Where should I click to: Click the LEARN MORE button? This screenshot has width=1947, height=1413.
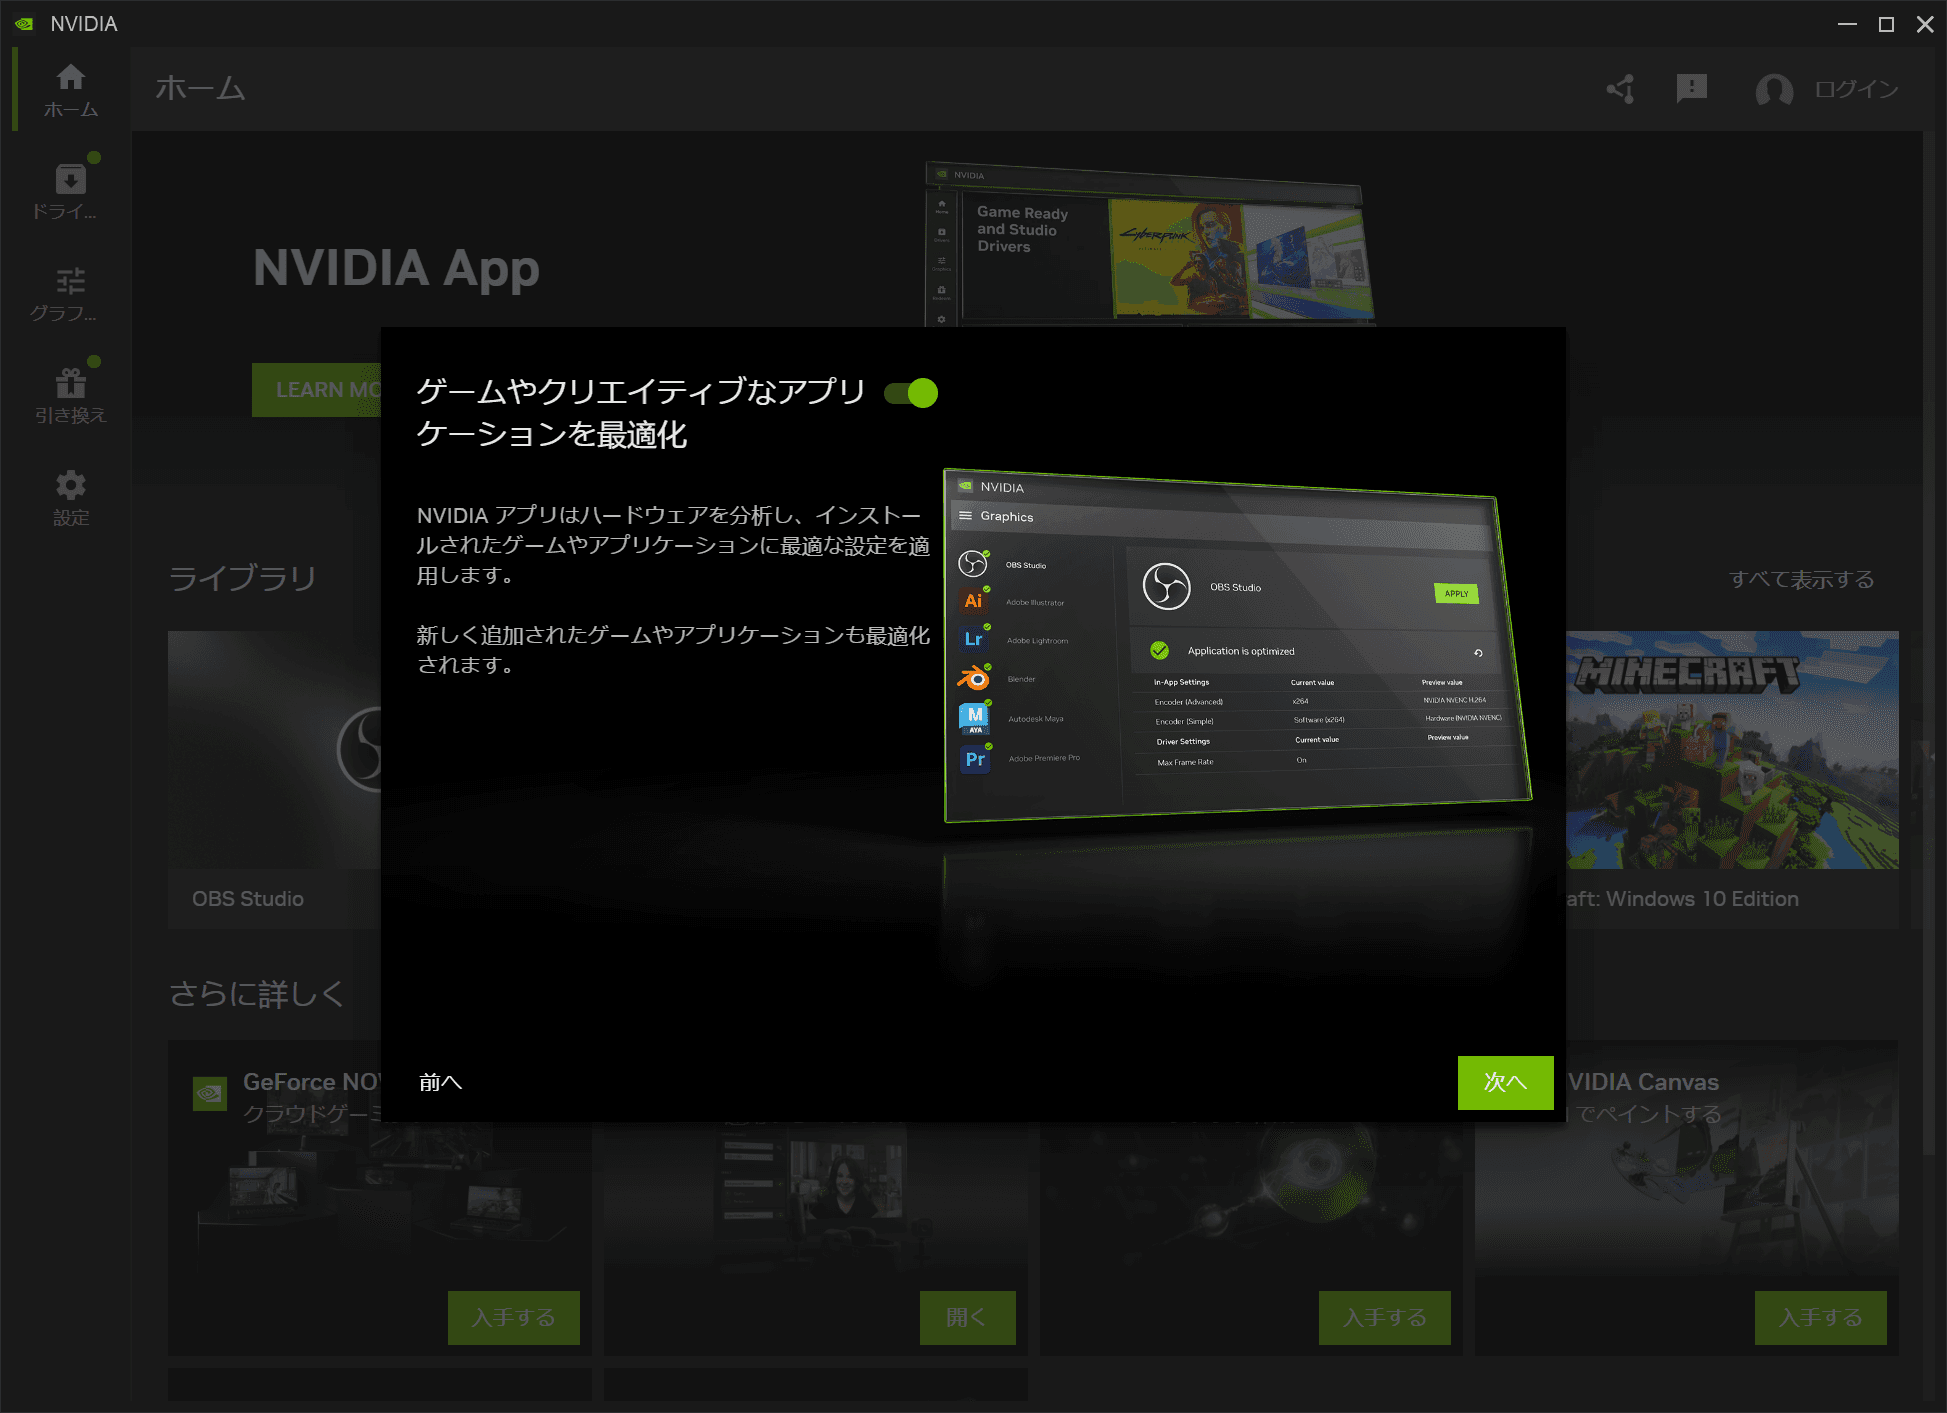pyautogui.click(x=318, y=390)
